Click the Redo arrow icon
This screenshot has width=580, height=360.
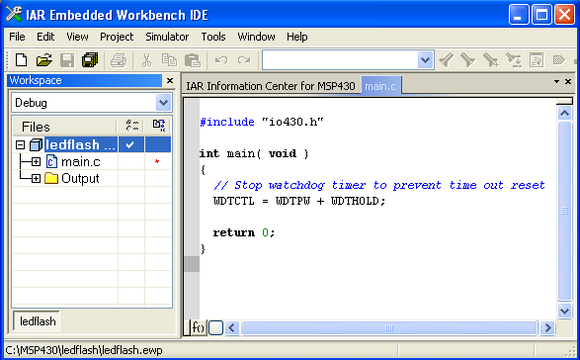click(x=244, y=60)
